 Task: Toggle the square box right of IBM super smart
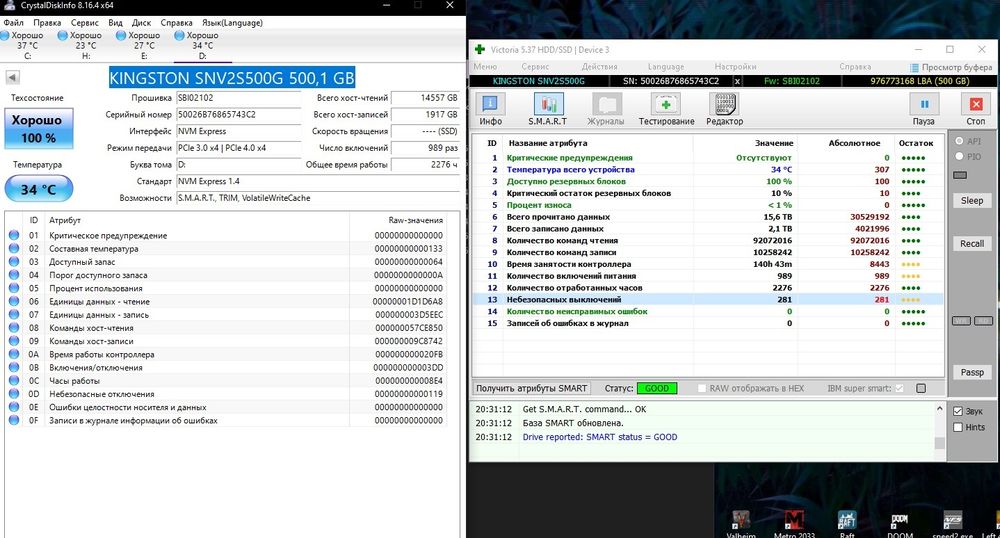[921, 388]
